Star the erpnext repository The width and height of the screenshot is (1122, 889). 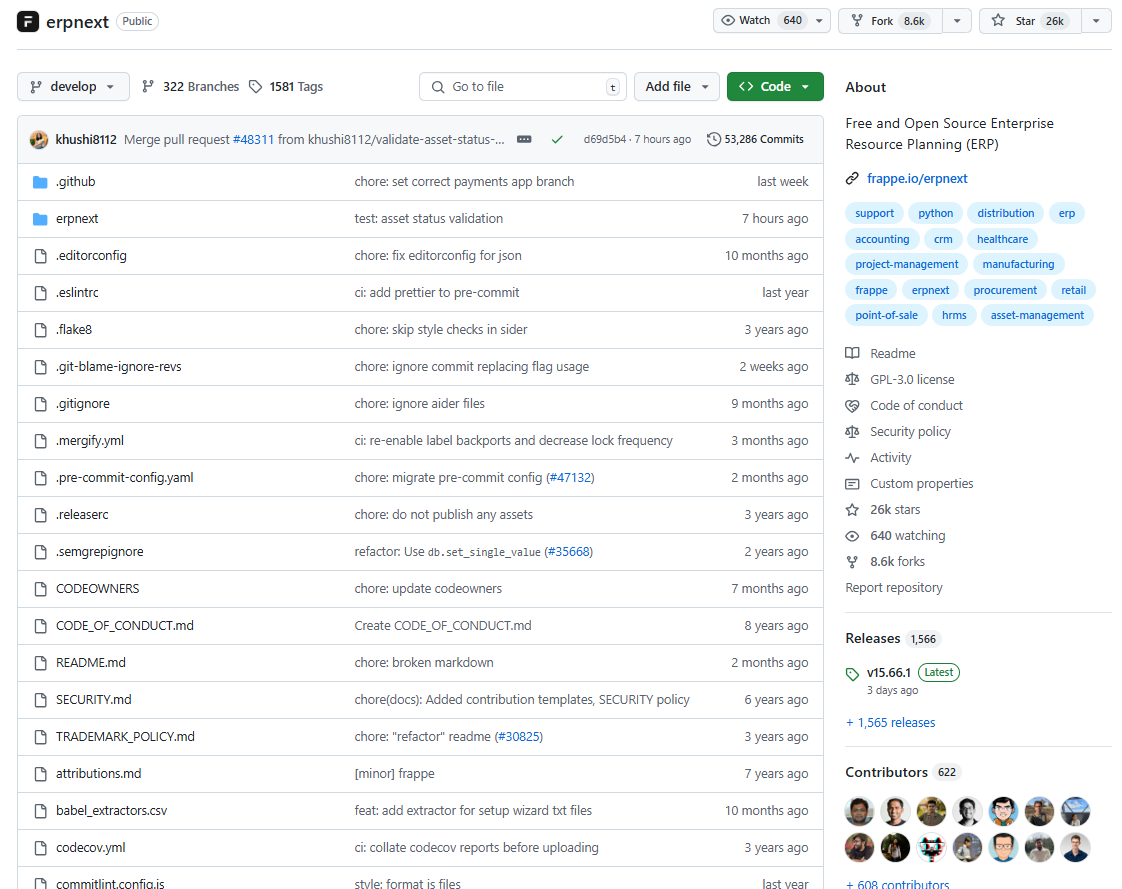click(x=1030, y=21)
